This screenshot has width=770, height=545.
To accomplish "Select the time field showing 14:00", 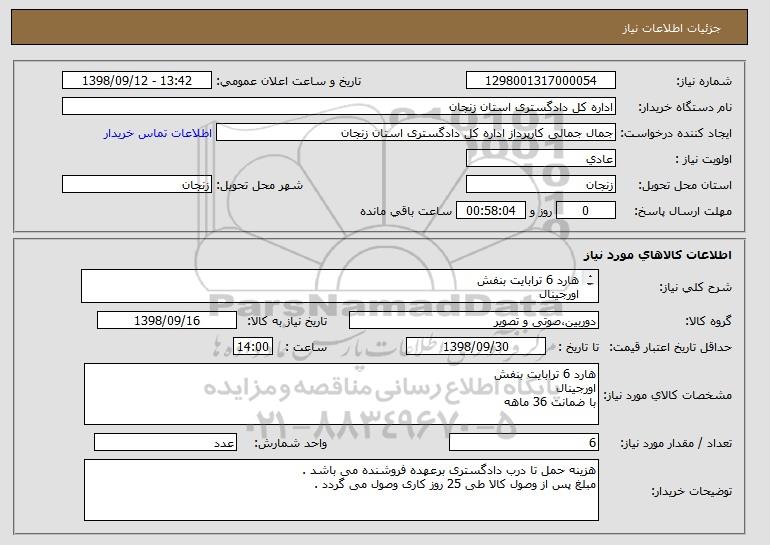I will [x=253, y=347].
